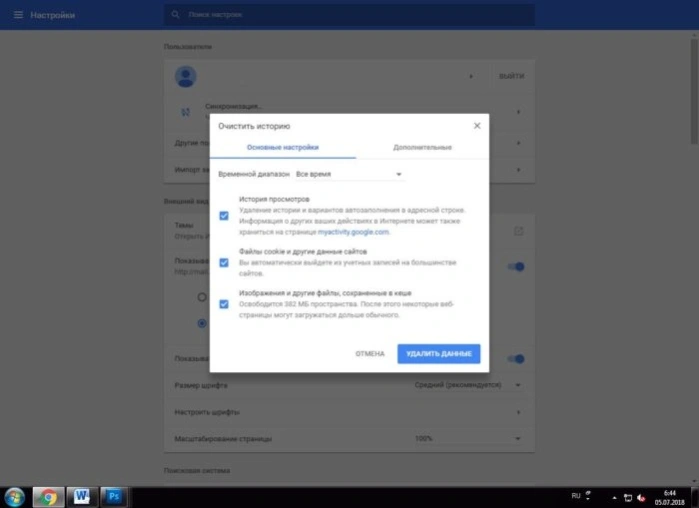The image size is (699, 508).
Task: Switch to the Дополнительные tab
Action: click(x=422, y=147)
